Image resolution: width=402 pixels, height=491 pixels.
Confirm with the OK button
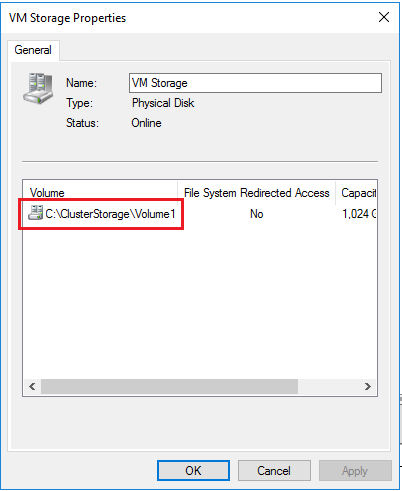pos(193,471)
